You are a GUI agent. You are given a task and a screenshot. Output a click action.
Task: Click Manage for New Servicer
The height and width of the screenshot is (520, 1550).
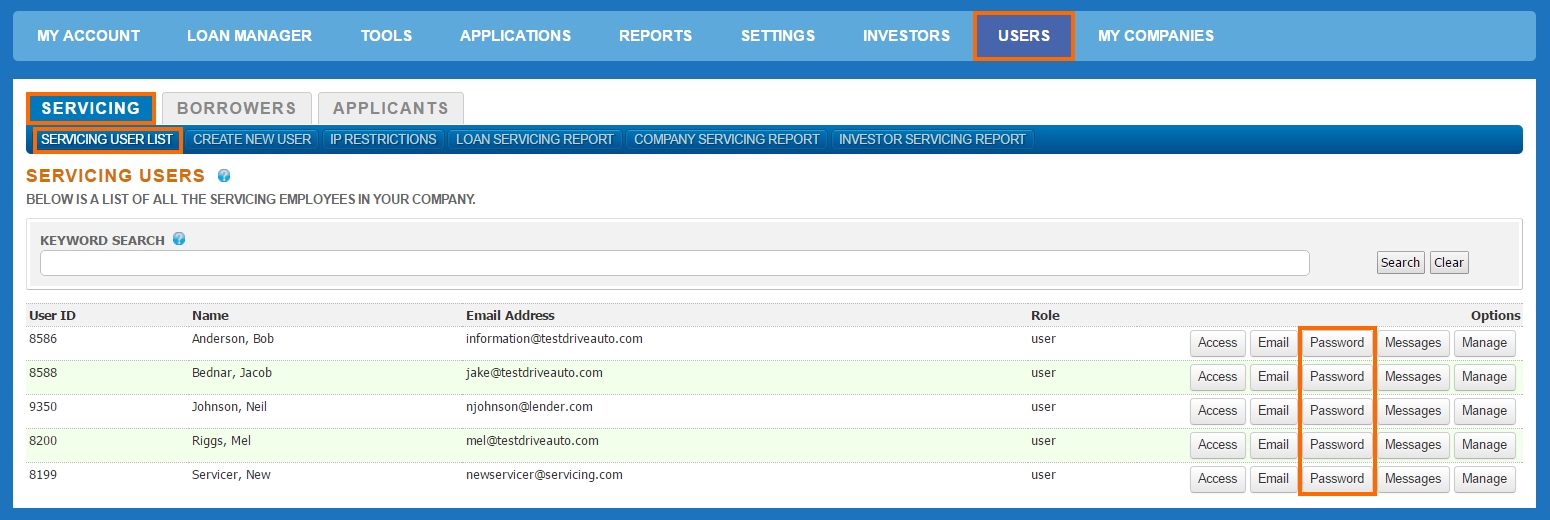(x=1484, y=479)
